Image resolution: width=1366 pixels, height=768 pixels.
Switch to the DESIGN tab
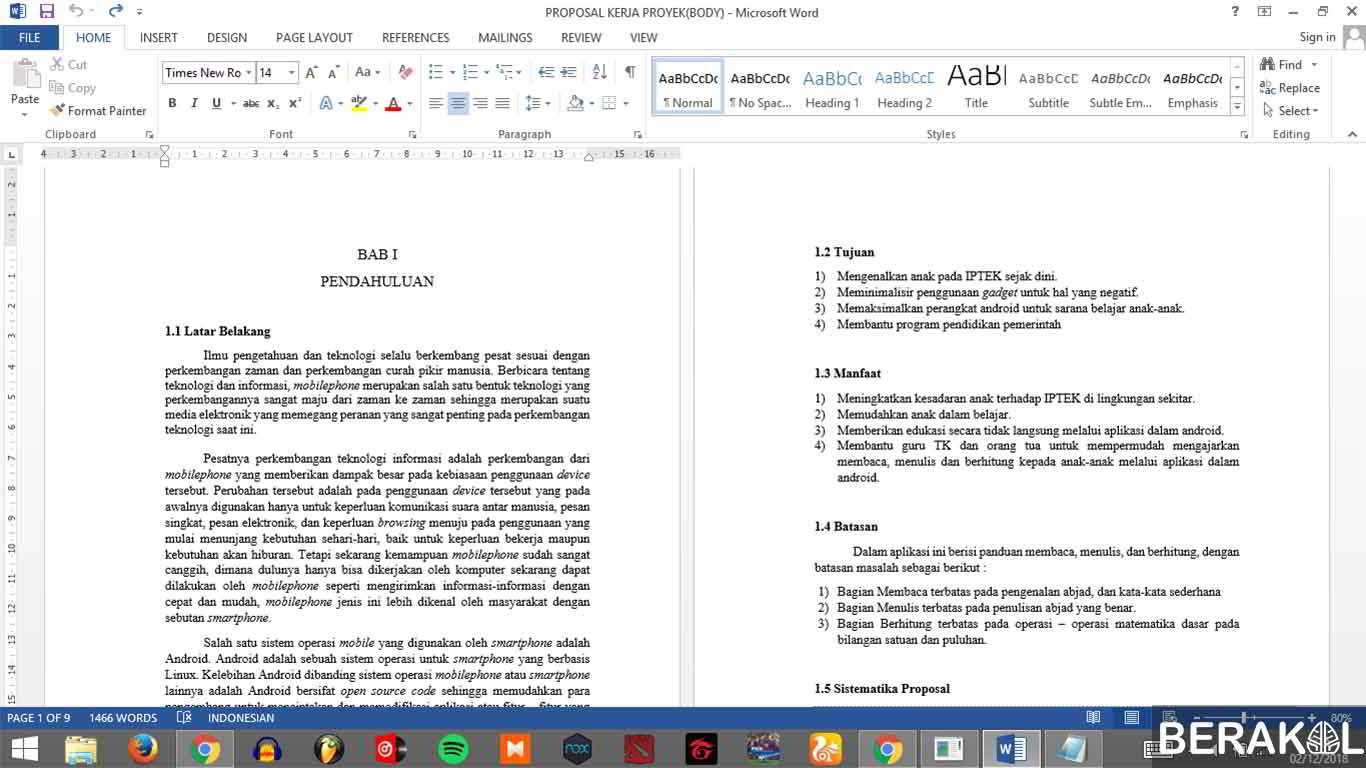(x=227, y=38)
